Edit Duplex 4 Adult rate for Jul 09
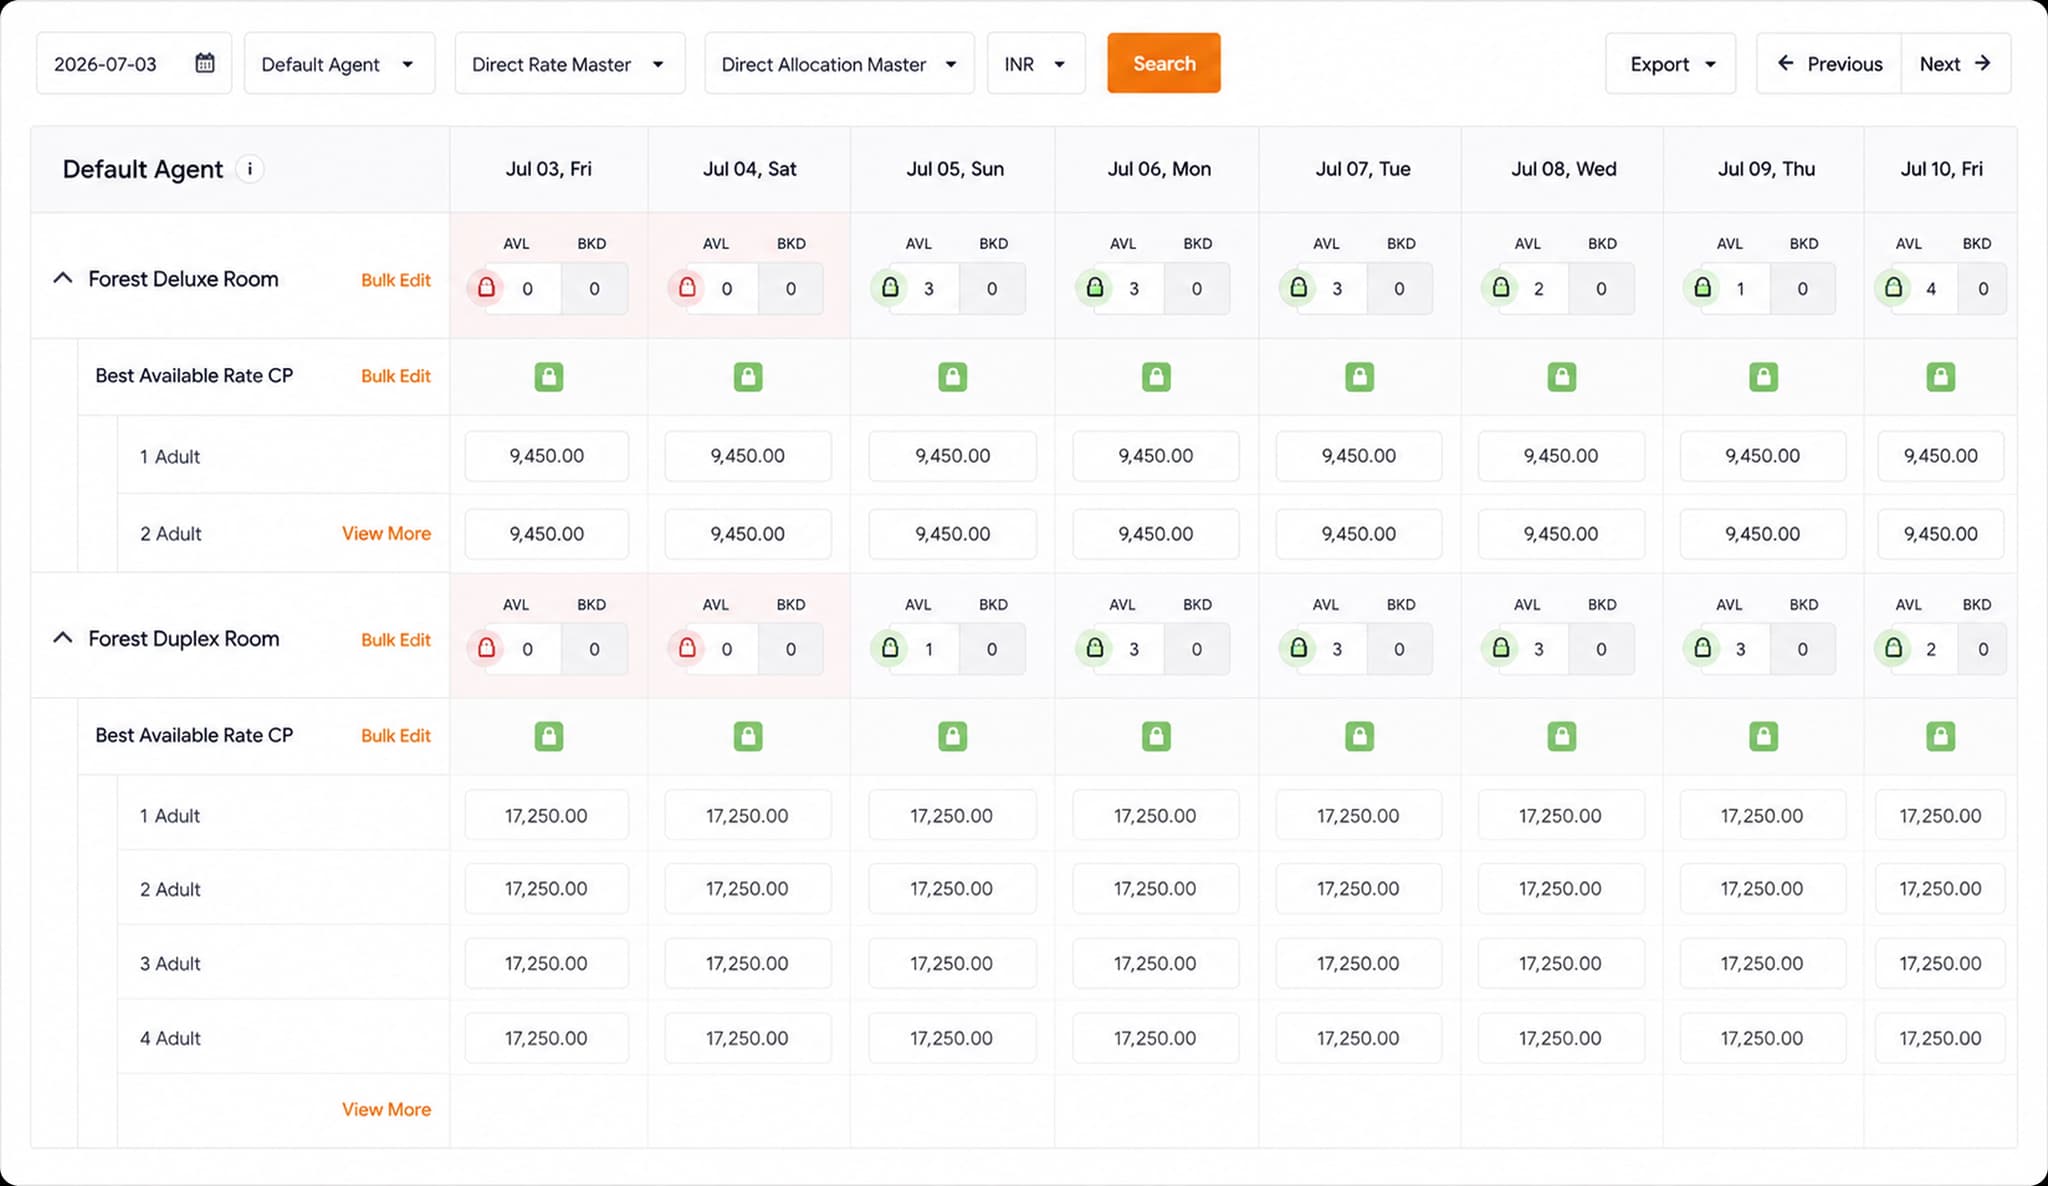Viewport: 2048px width, 1186px height. [1762, 1039]
